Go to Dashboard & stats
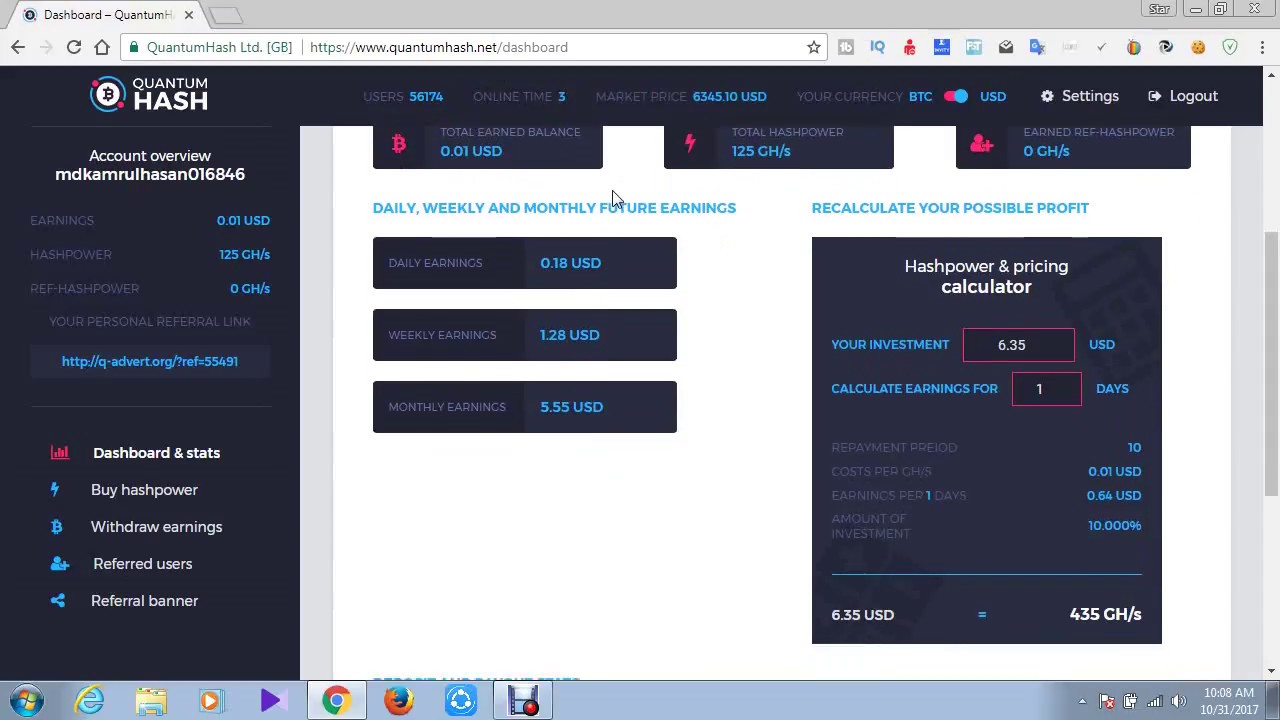The height and width of the screenshot is (720, 1280). [157, 453]
